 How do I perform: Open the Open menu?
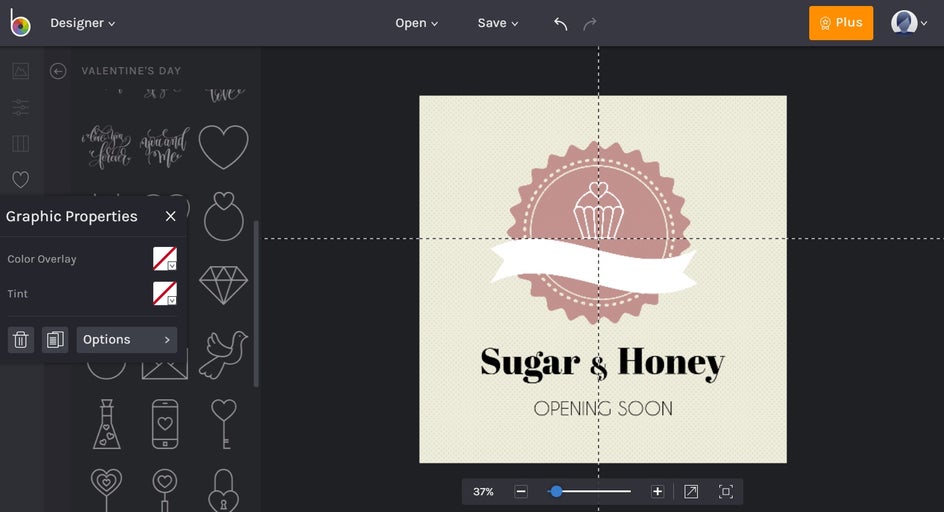416,23
